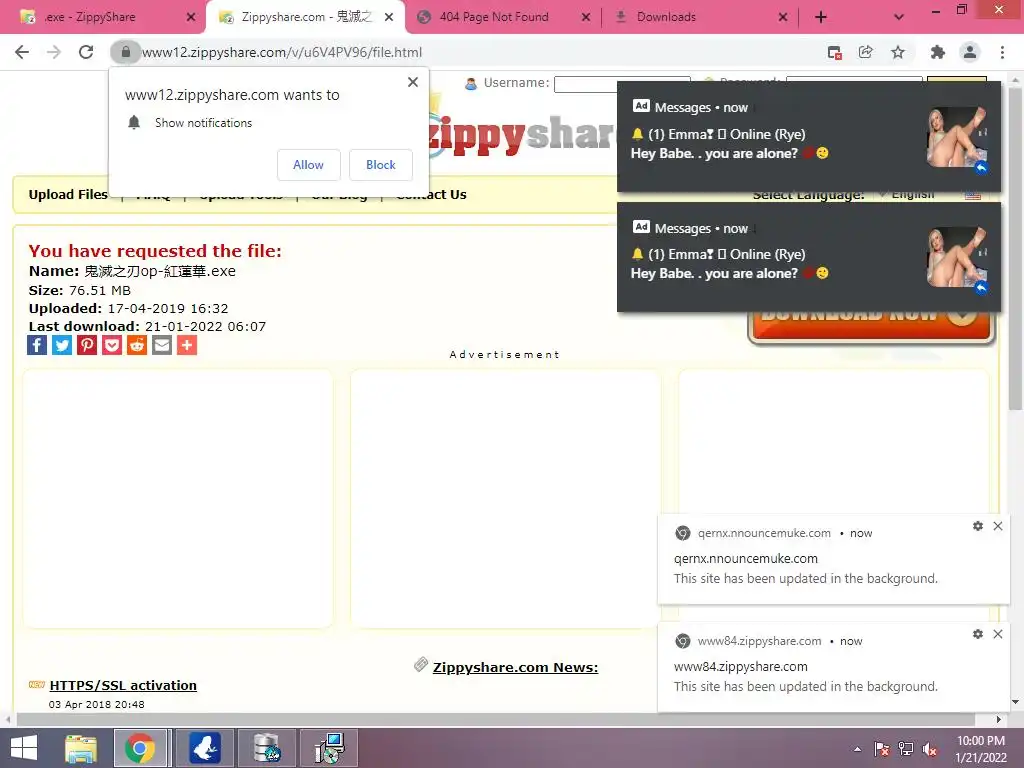Close the Downloads tab
Screen dimensions: 1024x768
(783, 17)
